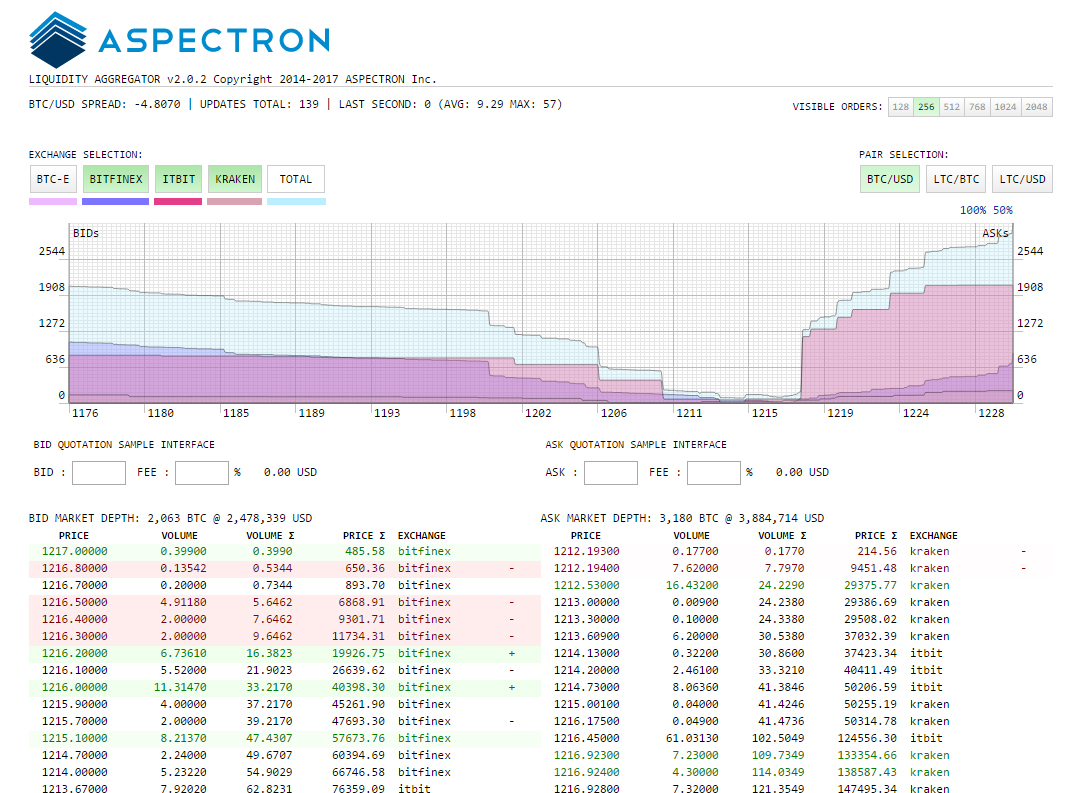Click 'itbit' in the 1214.13000 ask row
Screen dimensions: 1082x793
tap(926, 654)
